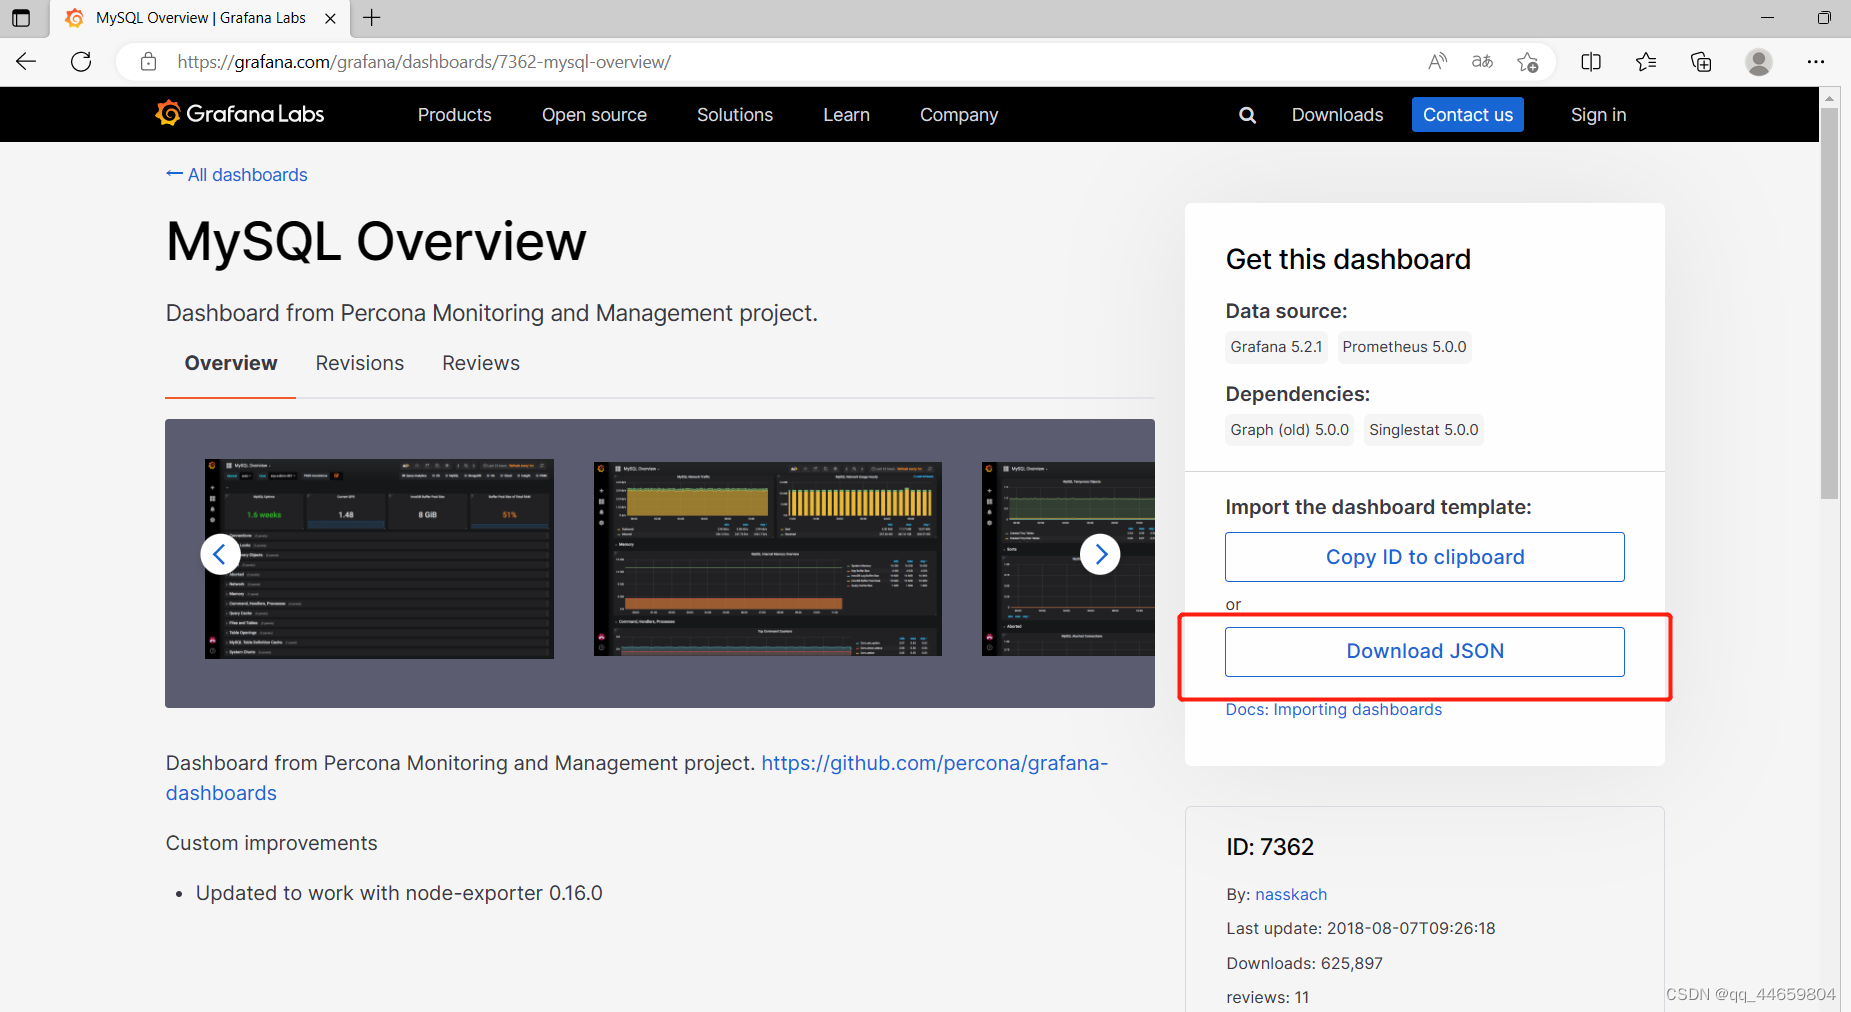Click the Prometheus 5.0.0 tag
Screen dimensions: 1851x1012
(1404, 347)
